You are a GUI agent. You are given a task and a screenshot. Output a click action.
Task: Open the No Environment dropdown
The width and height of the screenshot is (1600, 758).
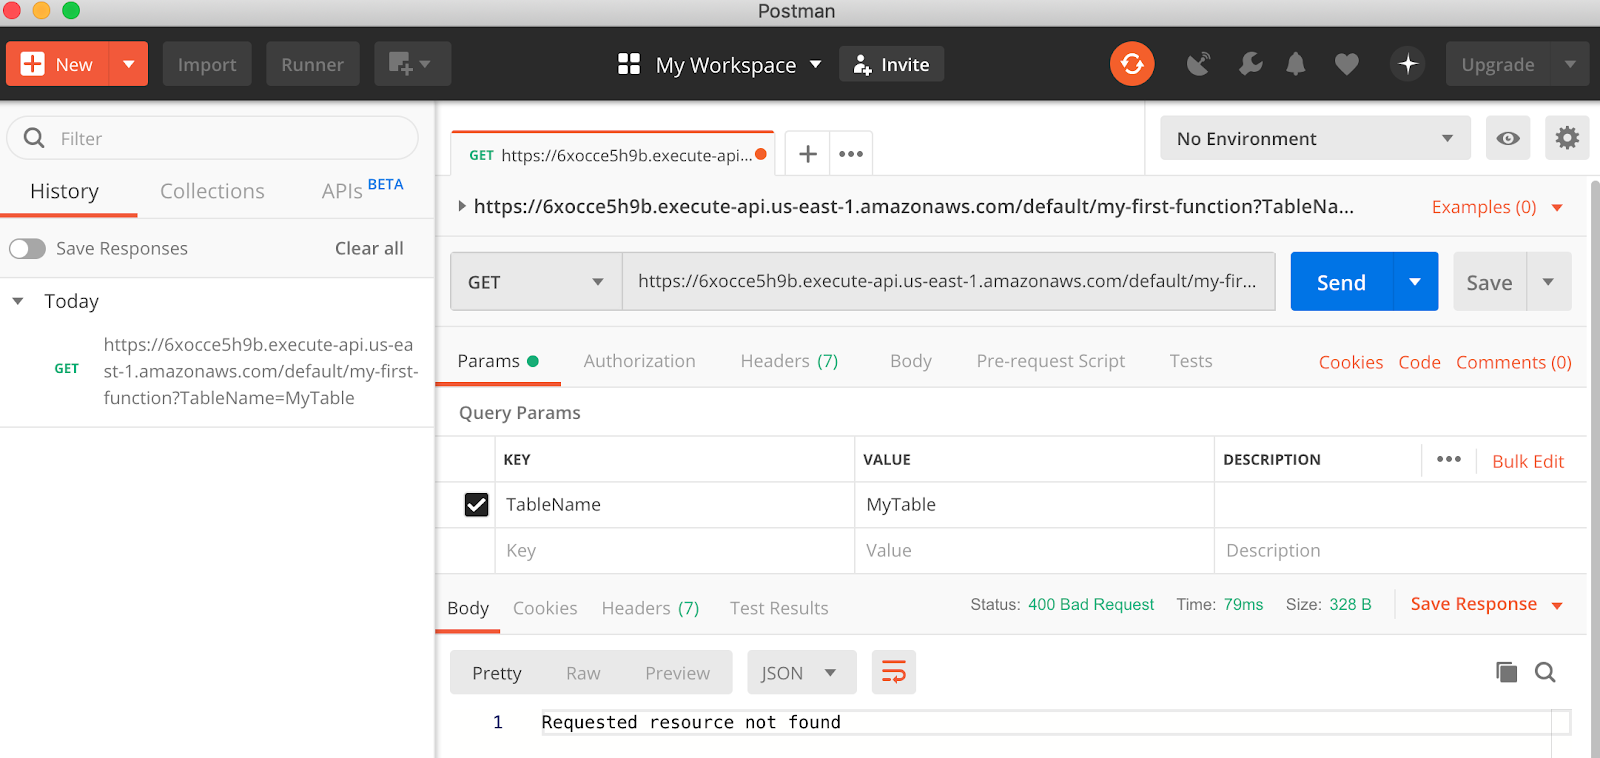[1314, 138]
